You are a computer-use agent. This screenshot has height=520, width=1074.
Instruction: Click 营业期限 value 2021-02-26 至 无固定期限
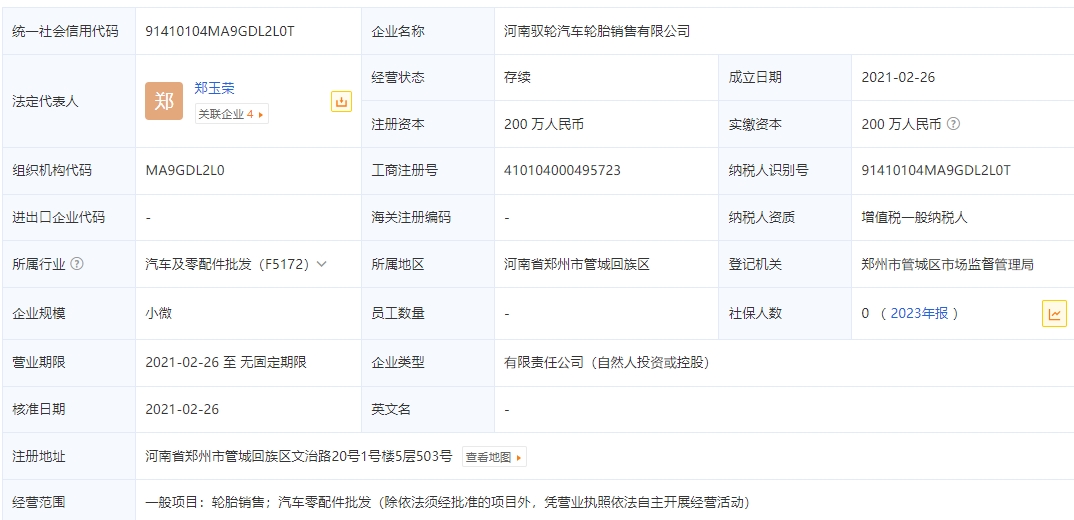[226, 362]
